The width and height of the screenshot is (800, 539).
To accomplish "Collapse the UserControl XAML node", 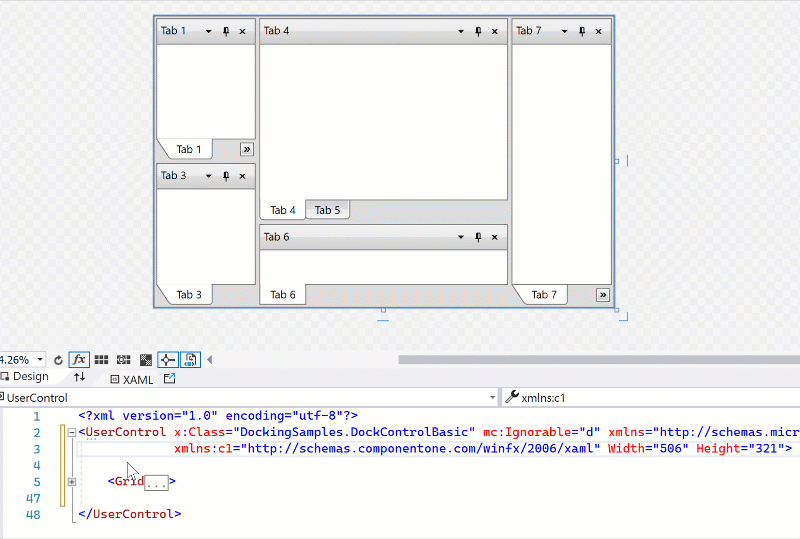I will pos(71,432).
